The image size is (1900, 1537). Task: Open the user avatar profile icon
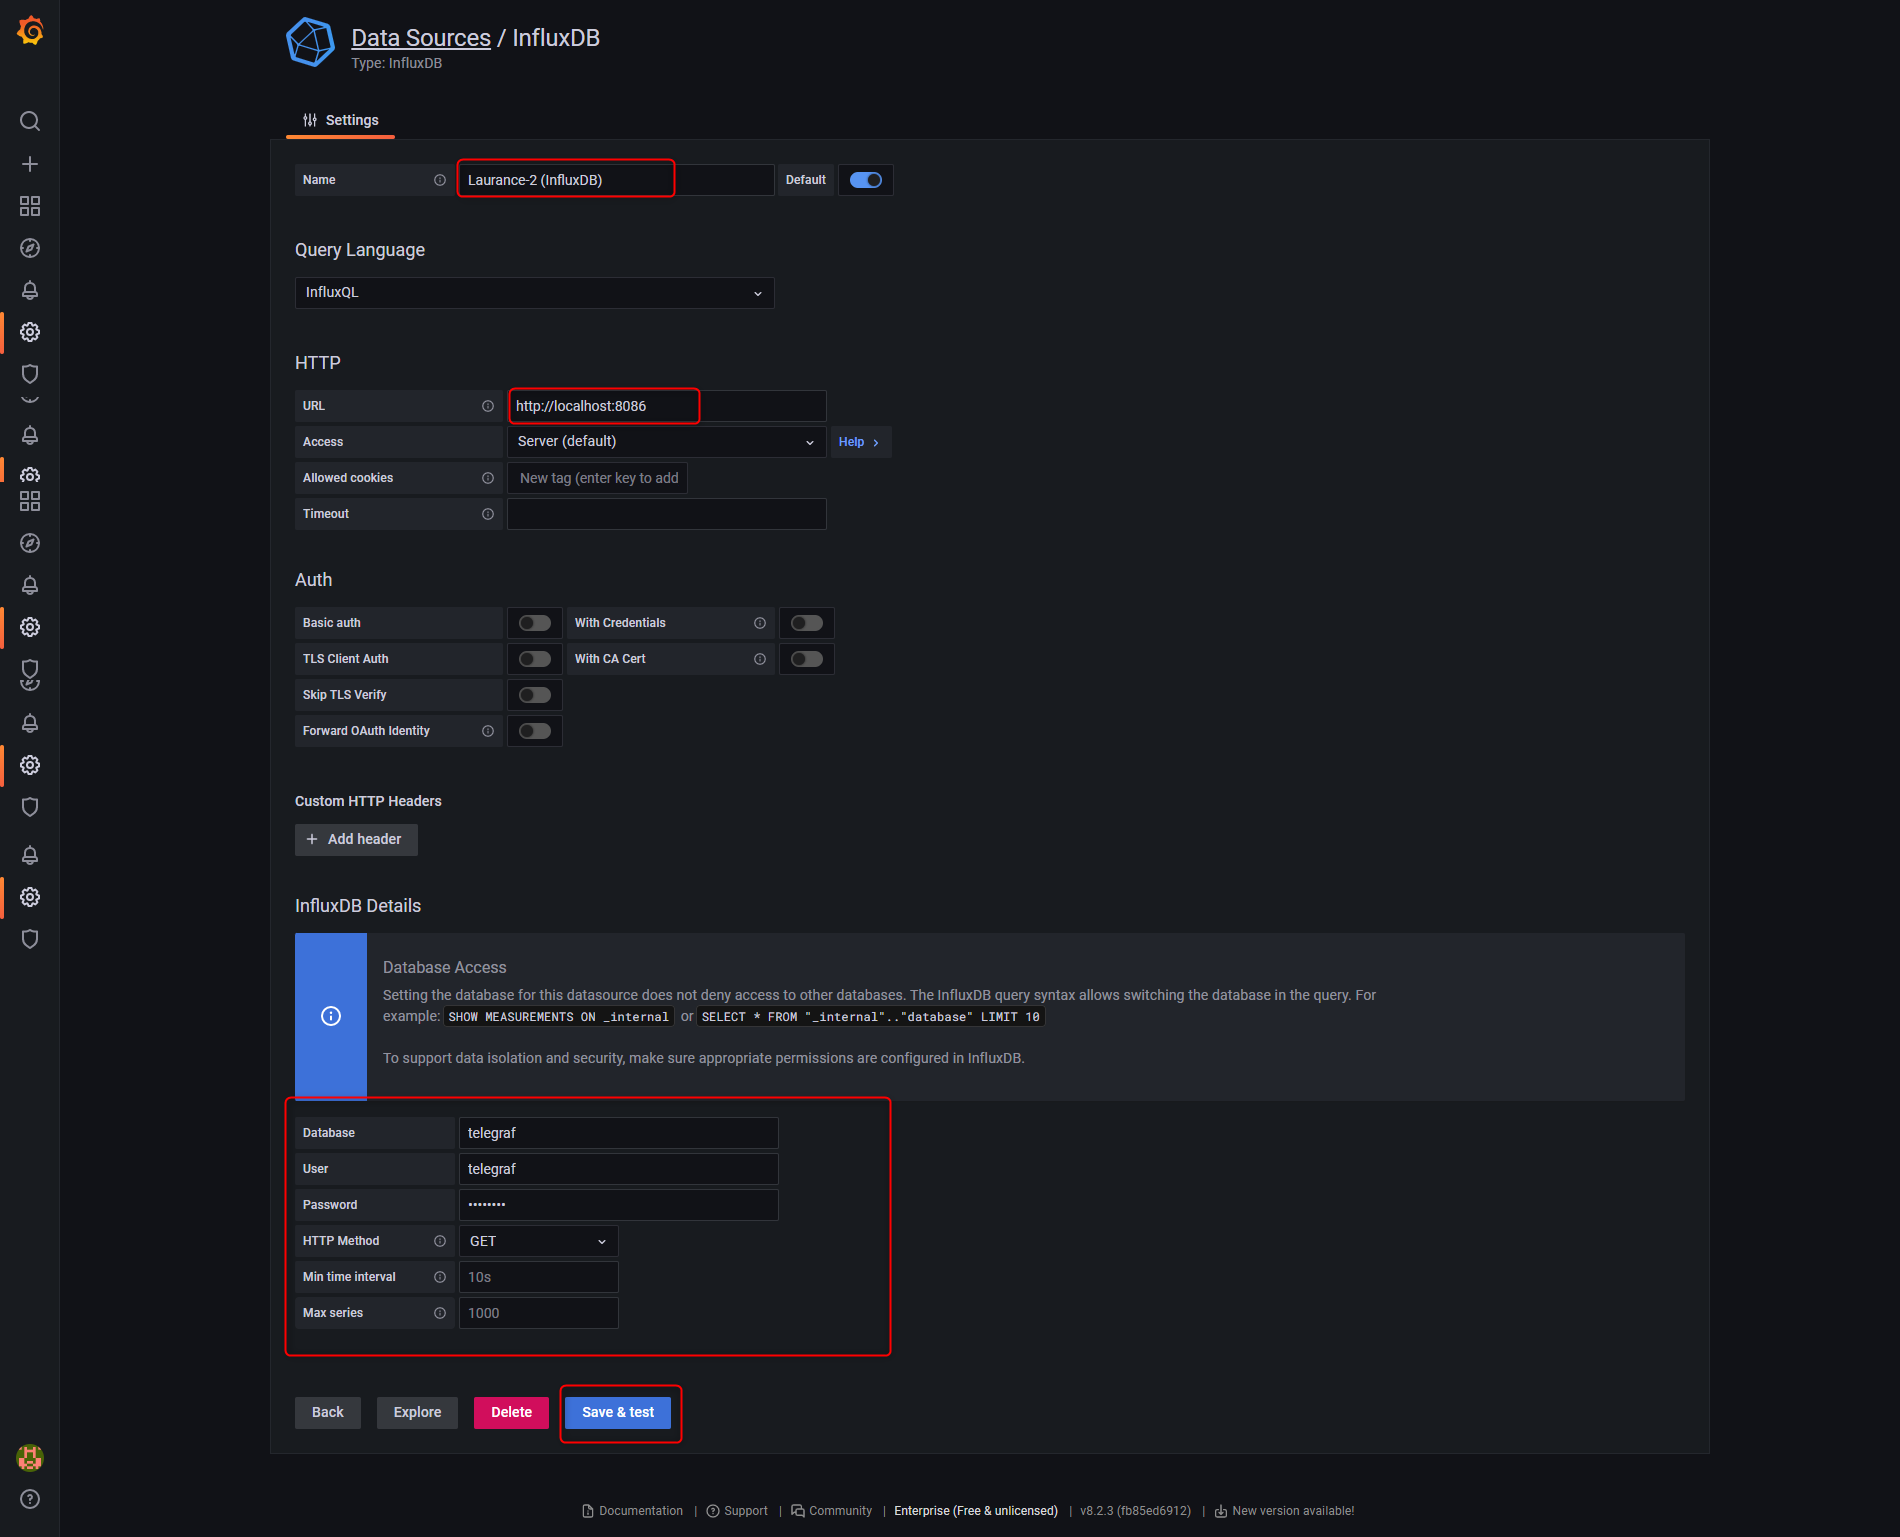(30, 1458)
